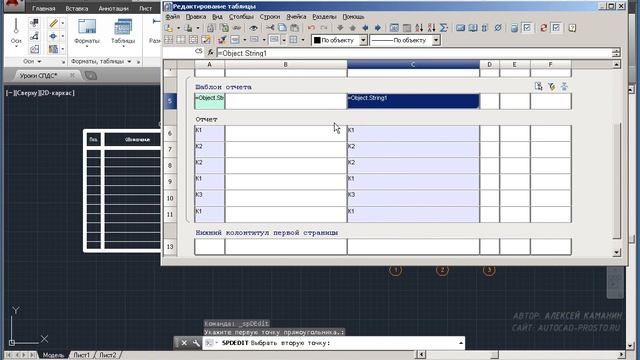
Task: Open the Таблицы ribbon button
Action: 123,32
